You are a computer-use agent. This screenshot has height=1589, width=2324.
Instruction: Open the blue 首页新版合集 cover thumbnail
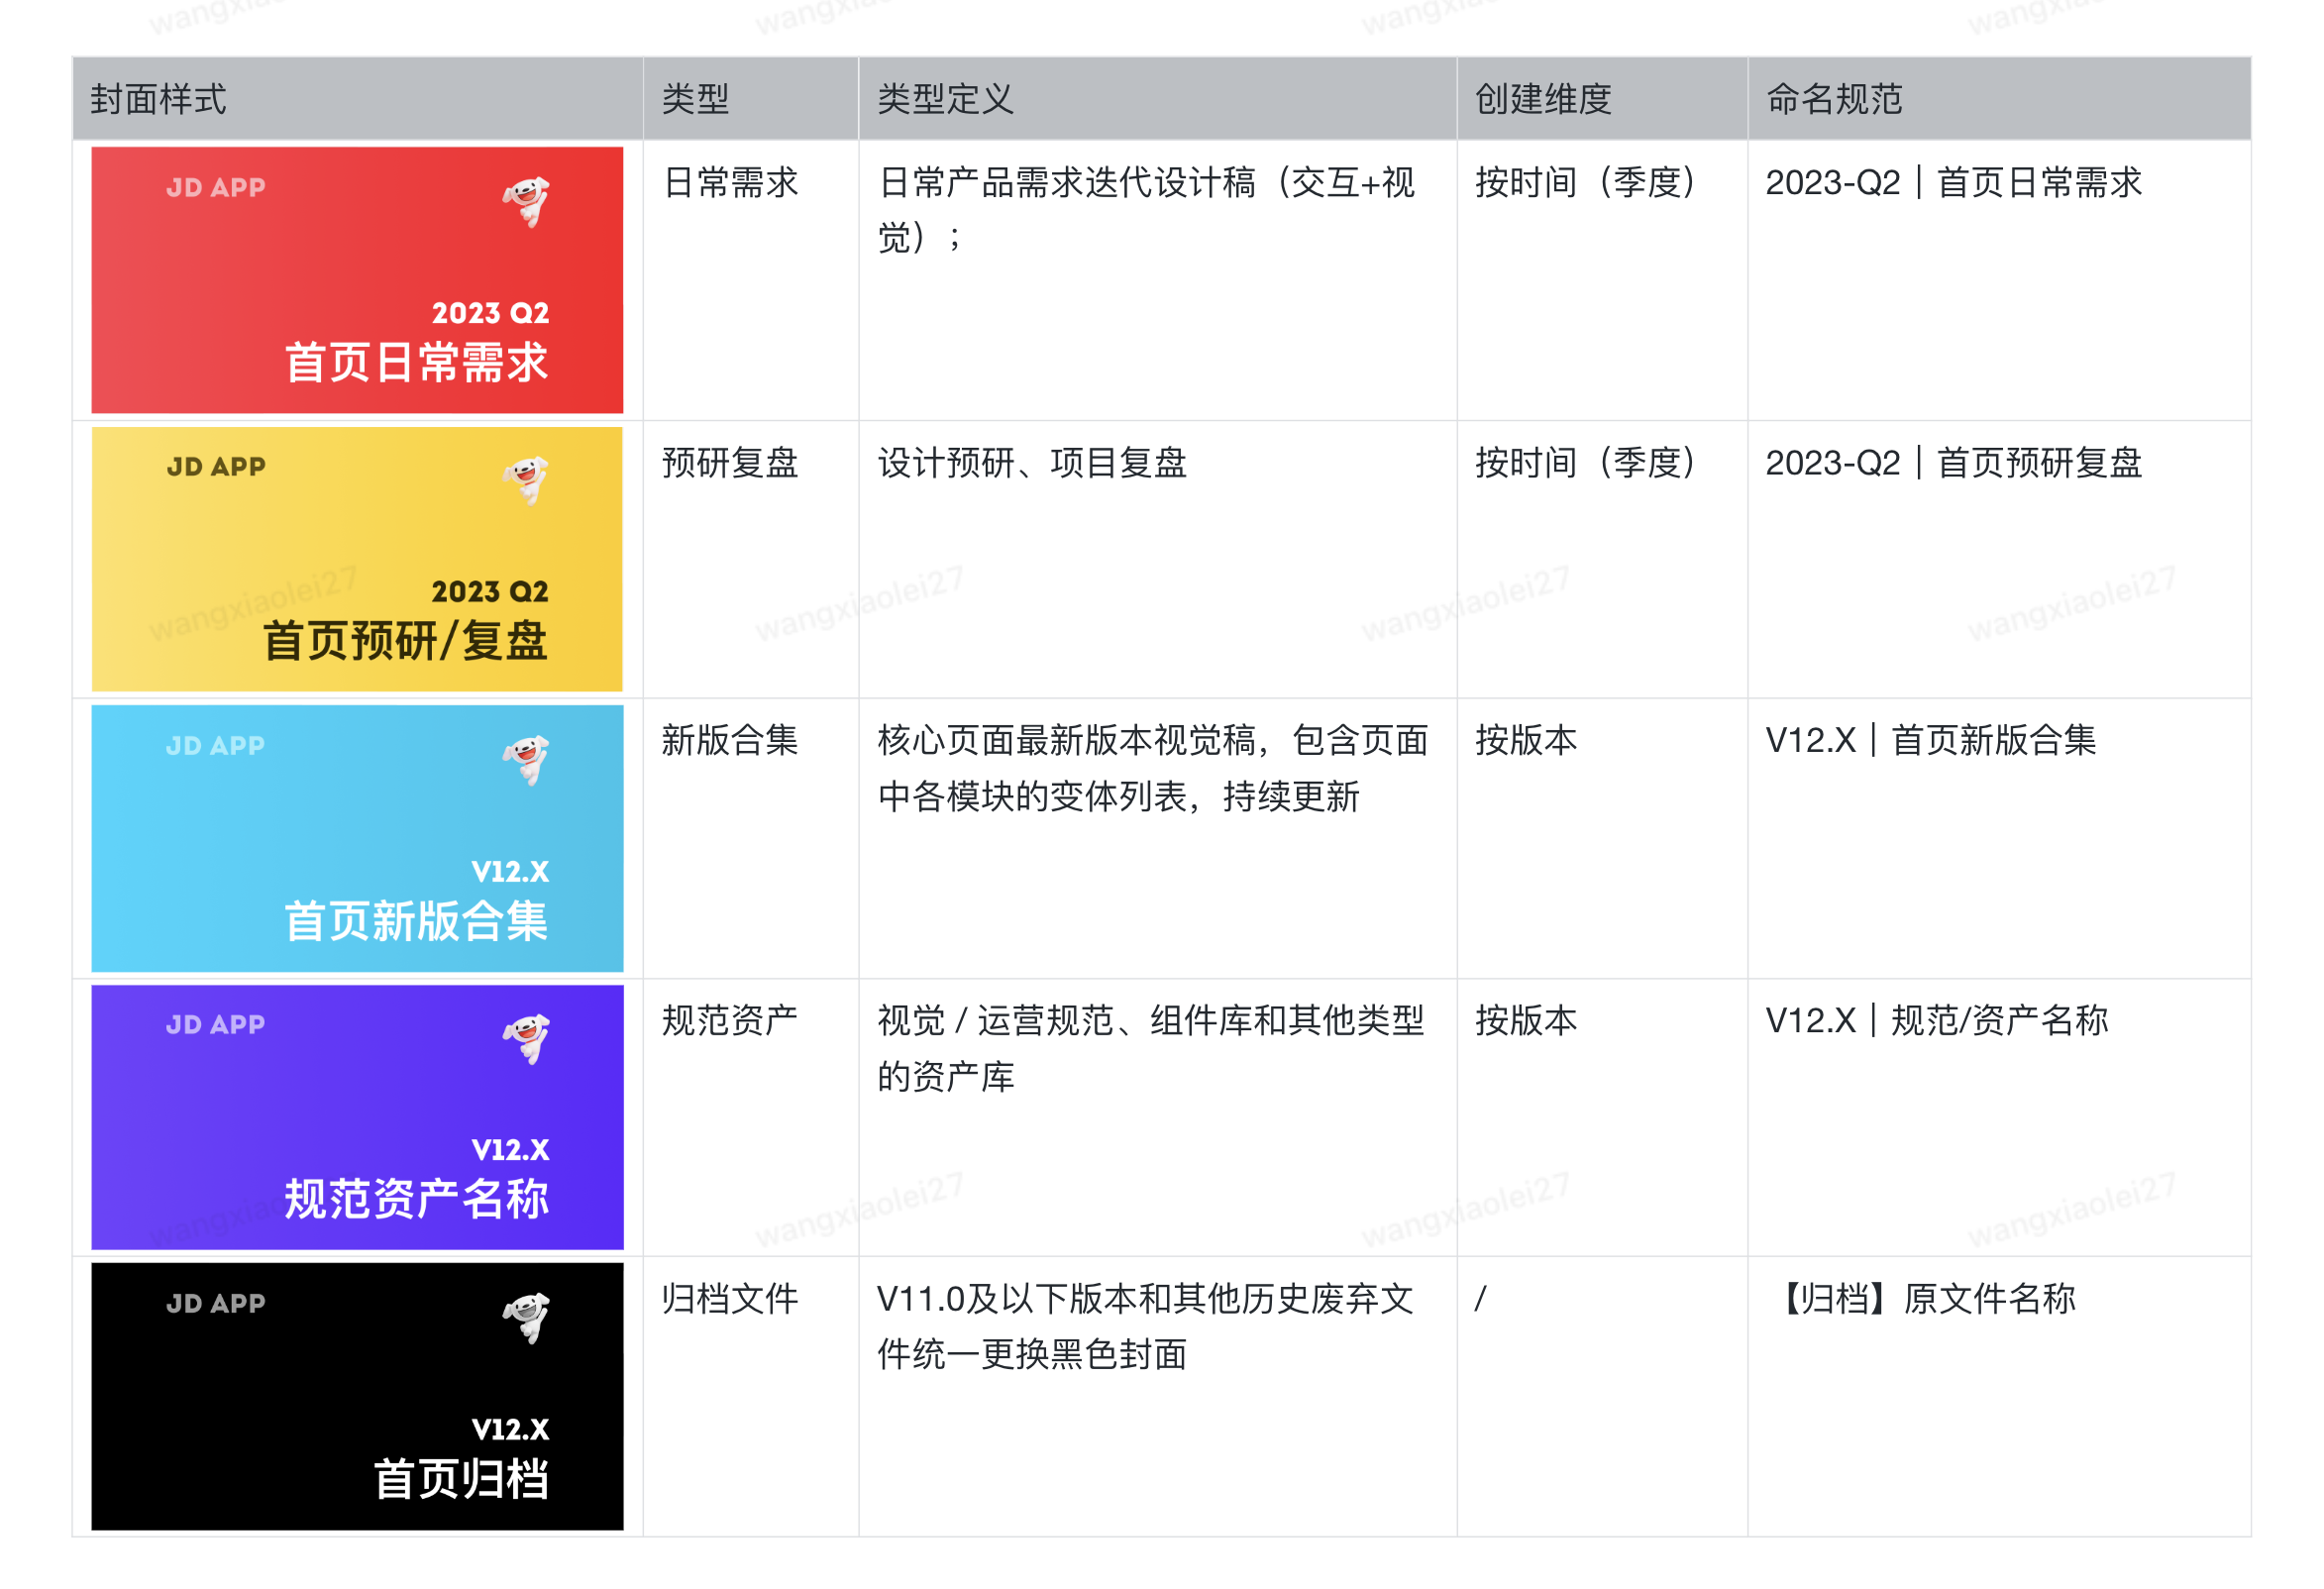click(x=357, y=838)
